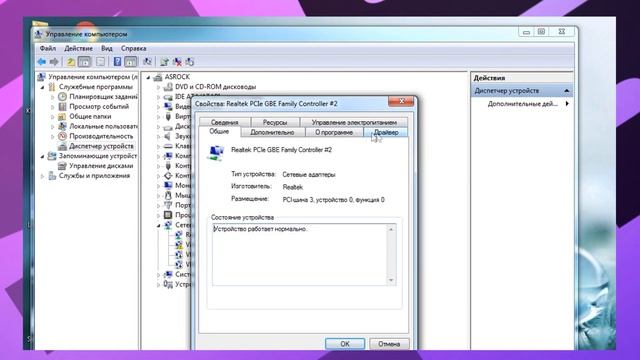Viewport: 640px width, 360px height.
Task: Click the Управление дисками icon
Action: (62, 166)
